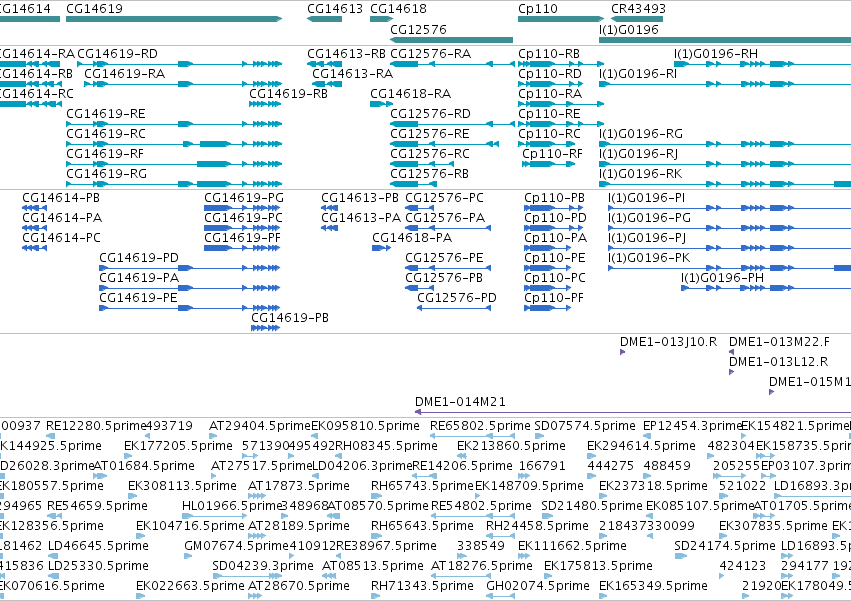Select protein CG14614-PB
This screenshot has width=851, height=601.
point(61,198)
